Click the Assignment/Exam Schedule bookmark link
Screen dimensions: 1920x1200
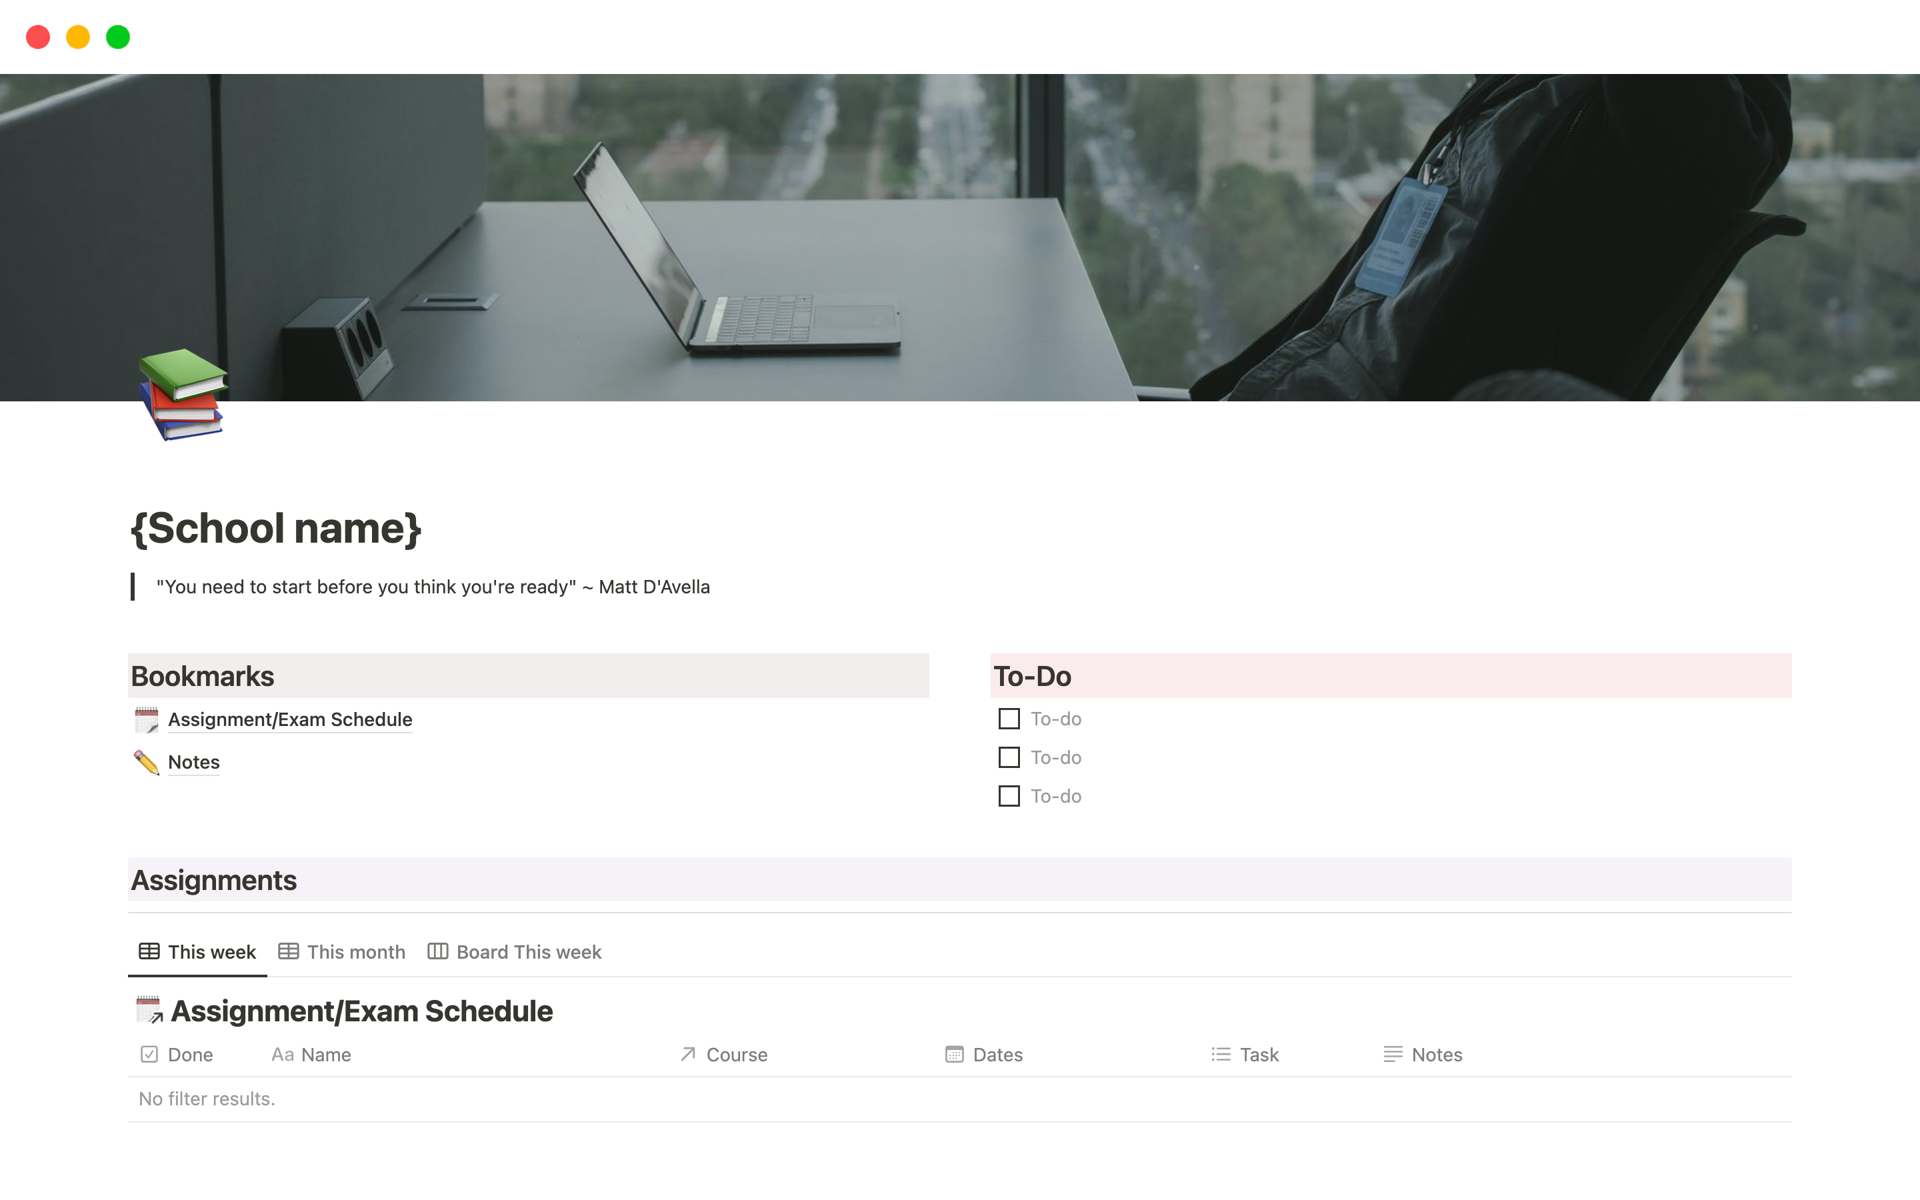290,719
